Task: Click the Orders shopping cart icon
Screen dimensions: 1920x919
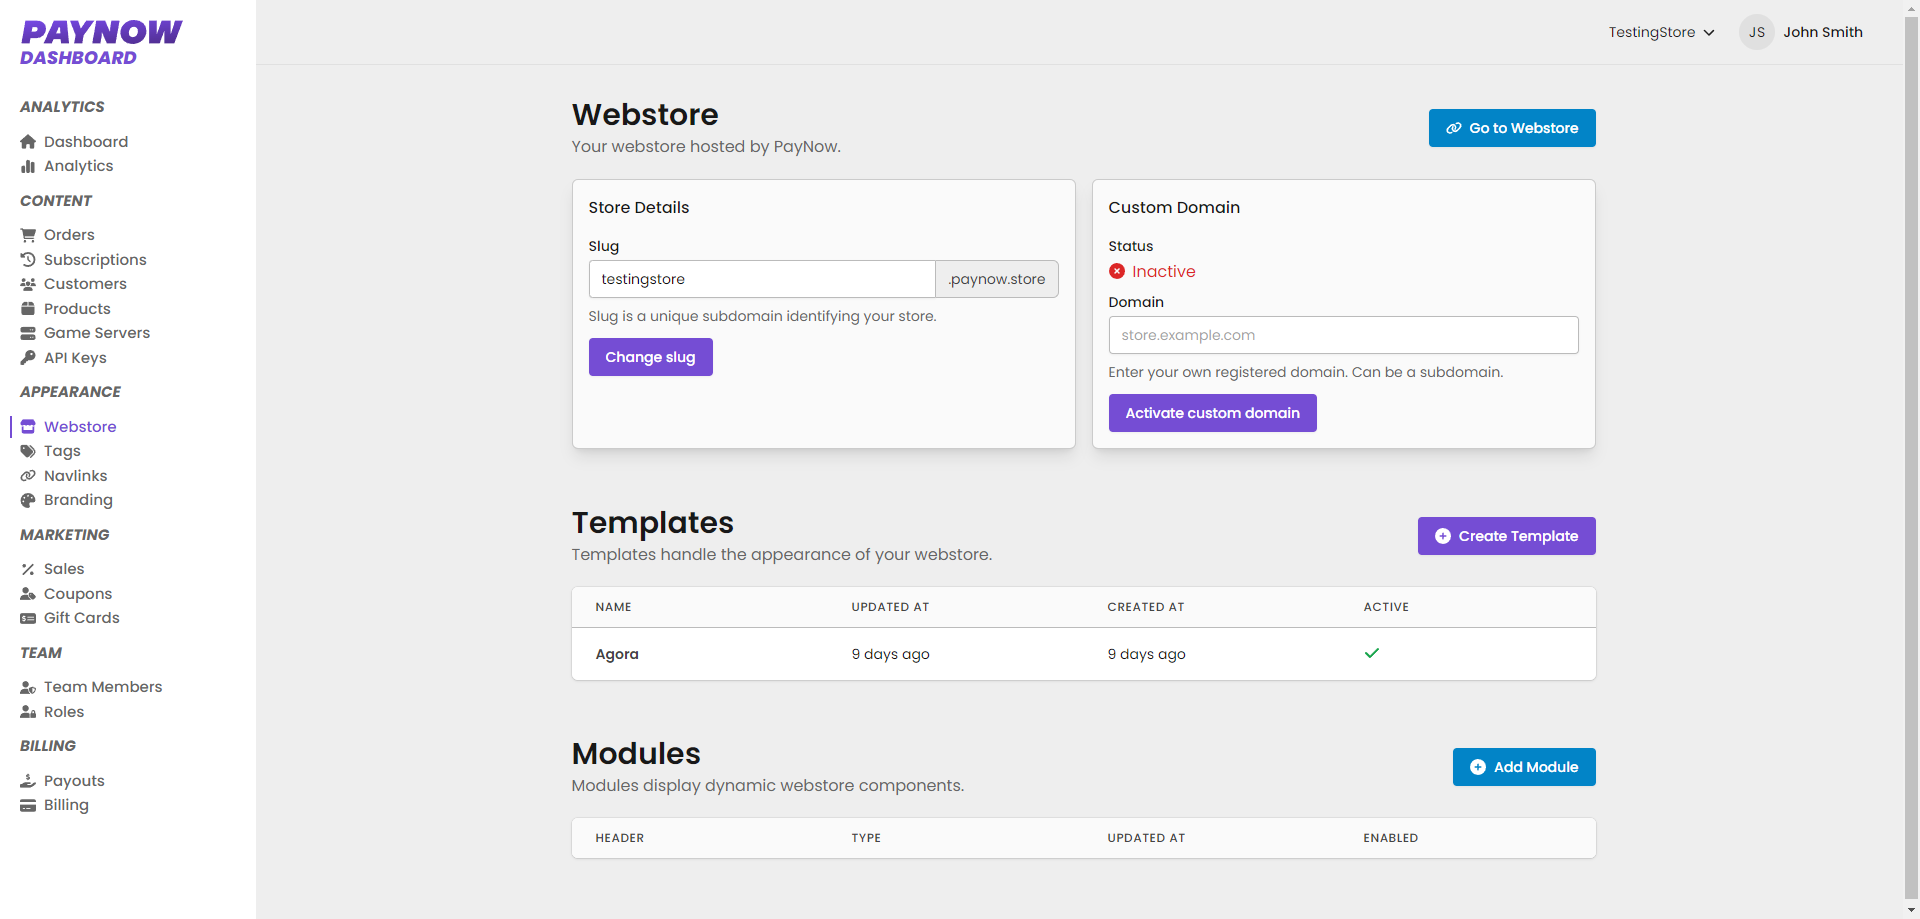Action: [x=28, y=235]
